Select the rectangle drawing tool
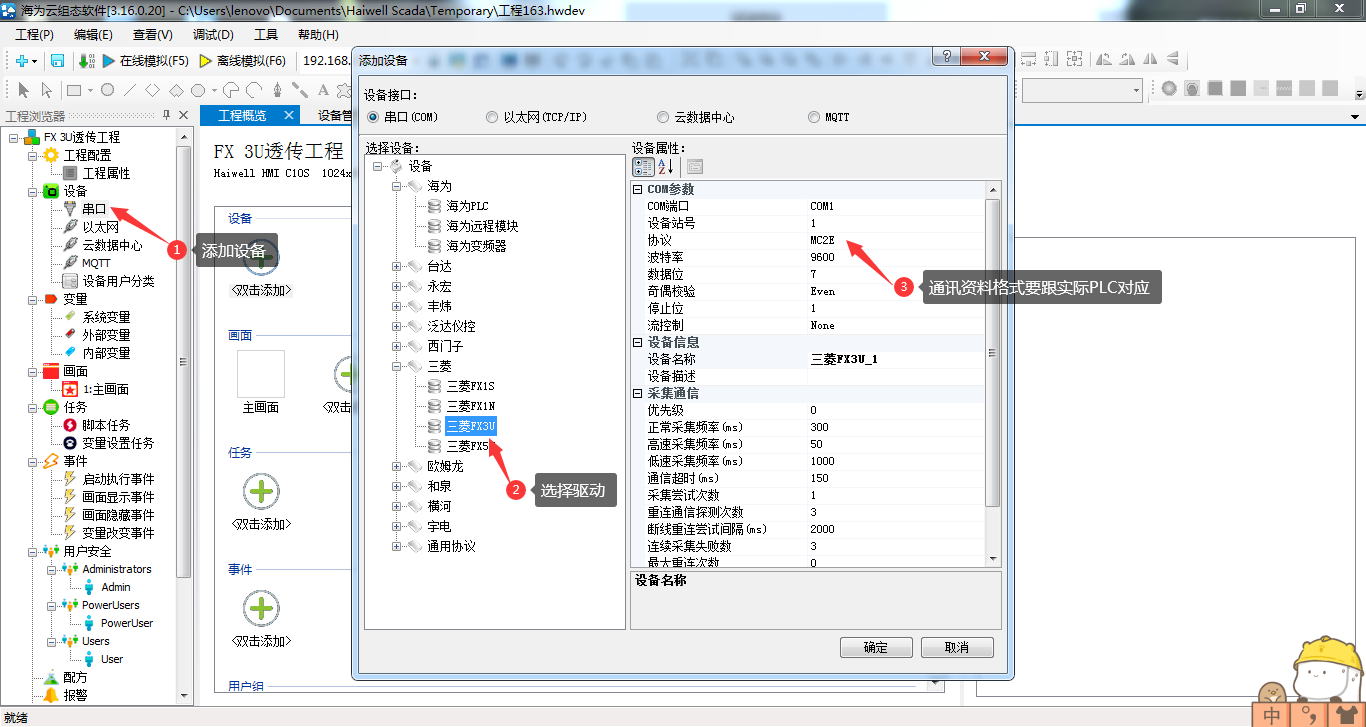The width and height of the screenshot is (1366, 727). tap(74, 90)
